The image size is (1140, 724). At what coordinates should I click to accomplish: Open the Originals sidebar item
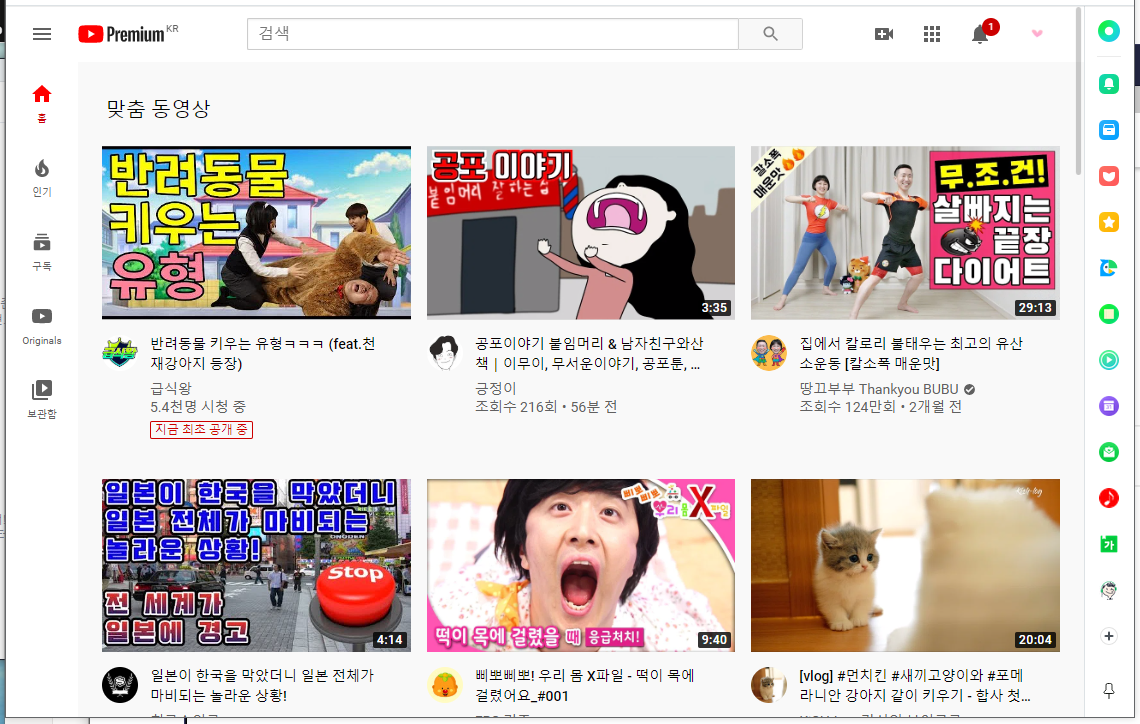42,326
